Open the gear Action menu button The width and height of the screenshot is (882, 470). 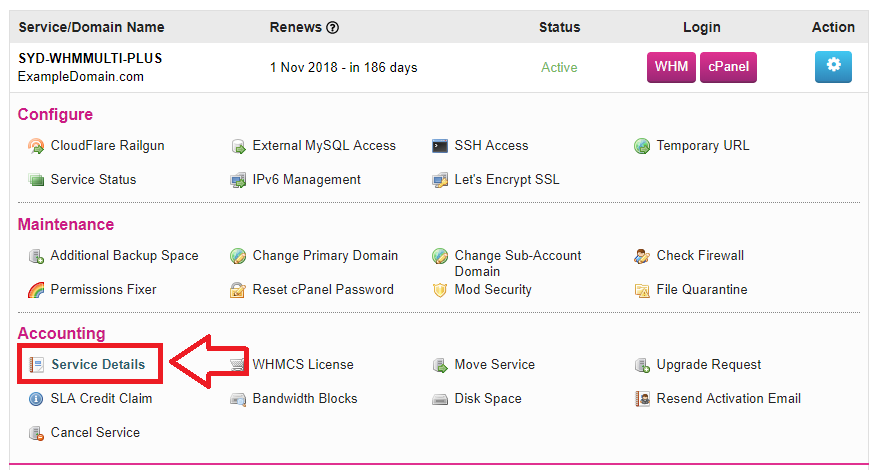click(x=833, y=67)
